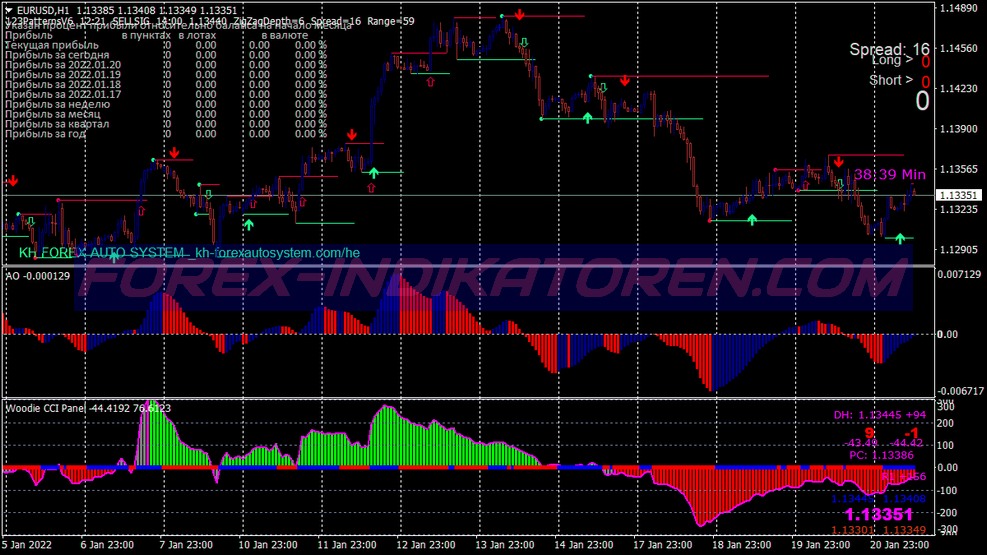Screen dimensions: 987x555
Task: Select the DH: 1.13445 +94 readout
Action: [880, 415]
